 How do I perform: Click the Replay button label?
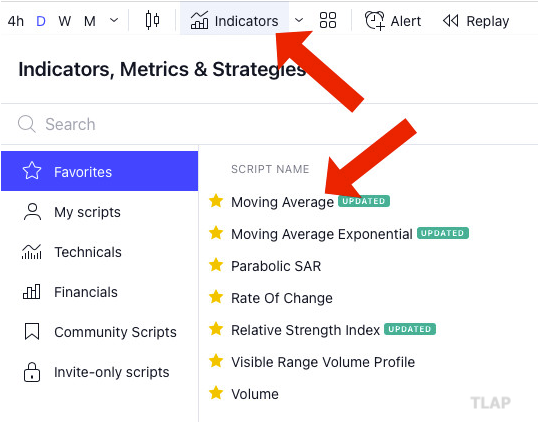pos(488,21)
